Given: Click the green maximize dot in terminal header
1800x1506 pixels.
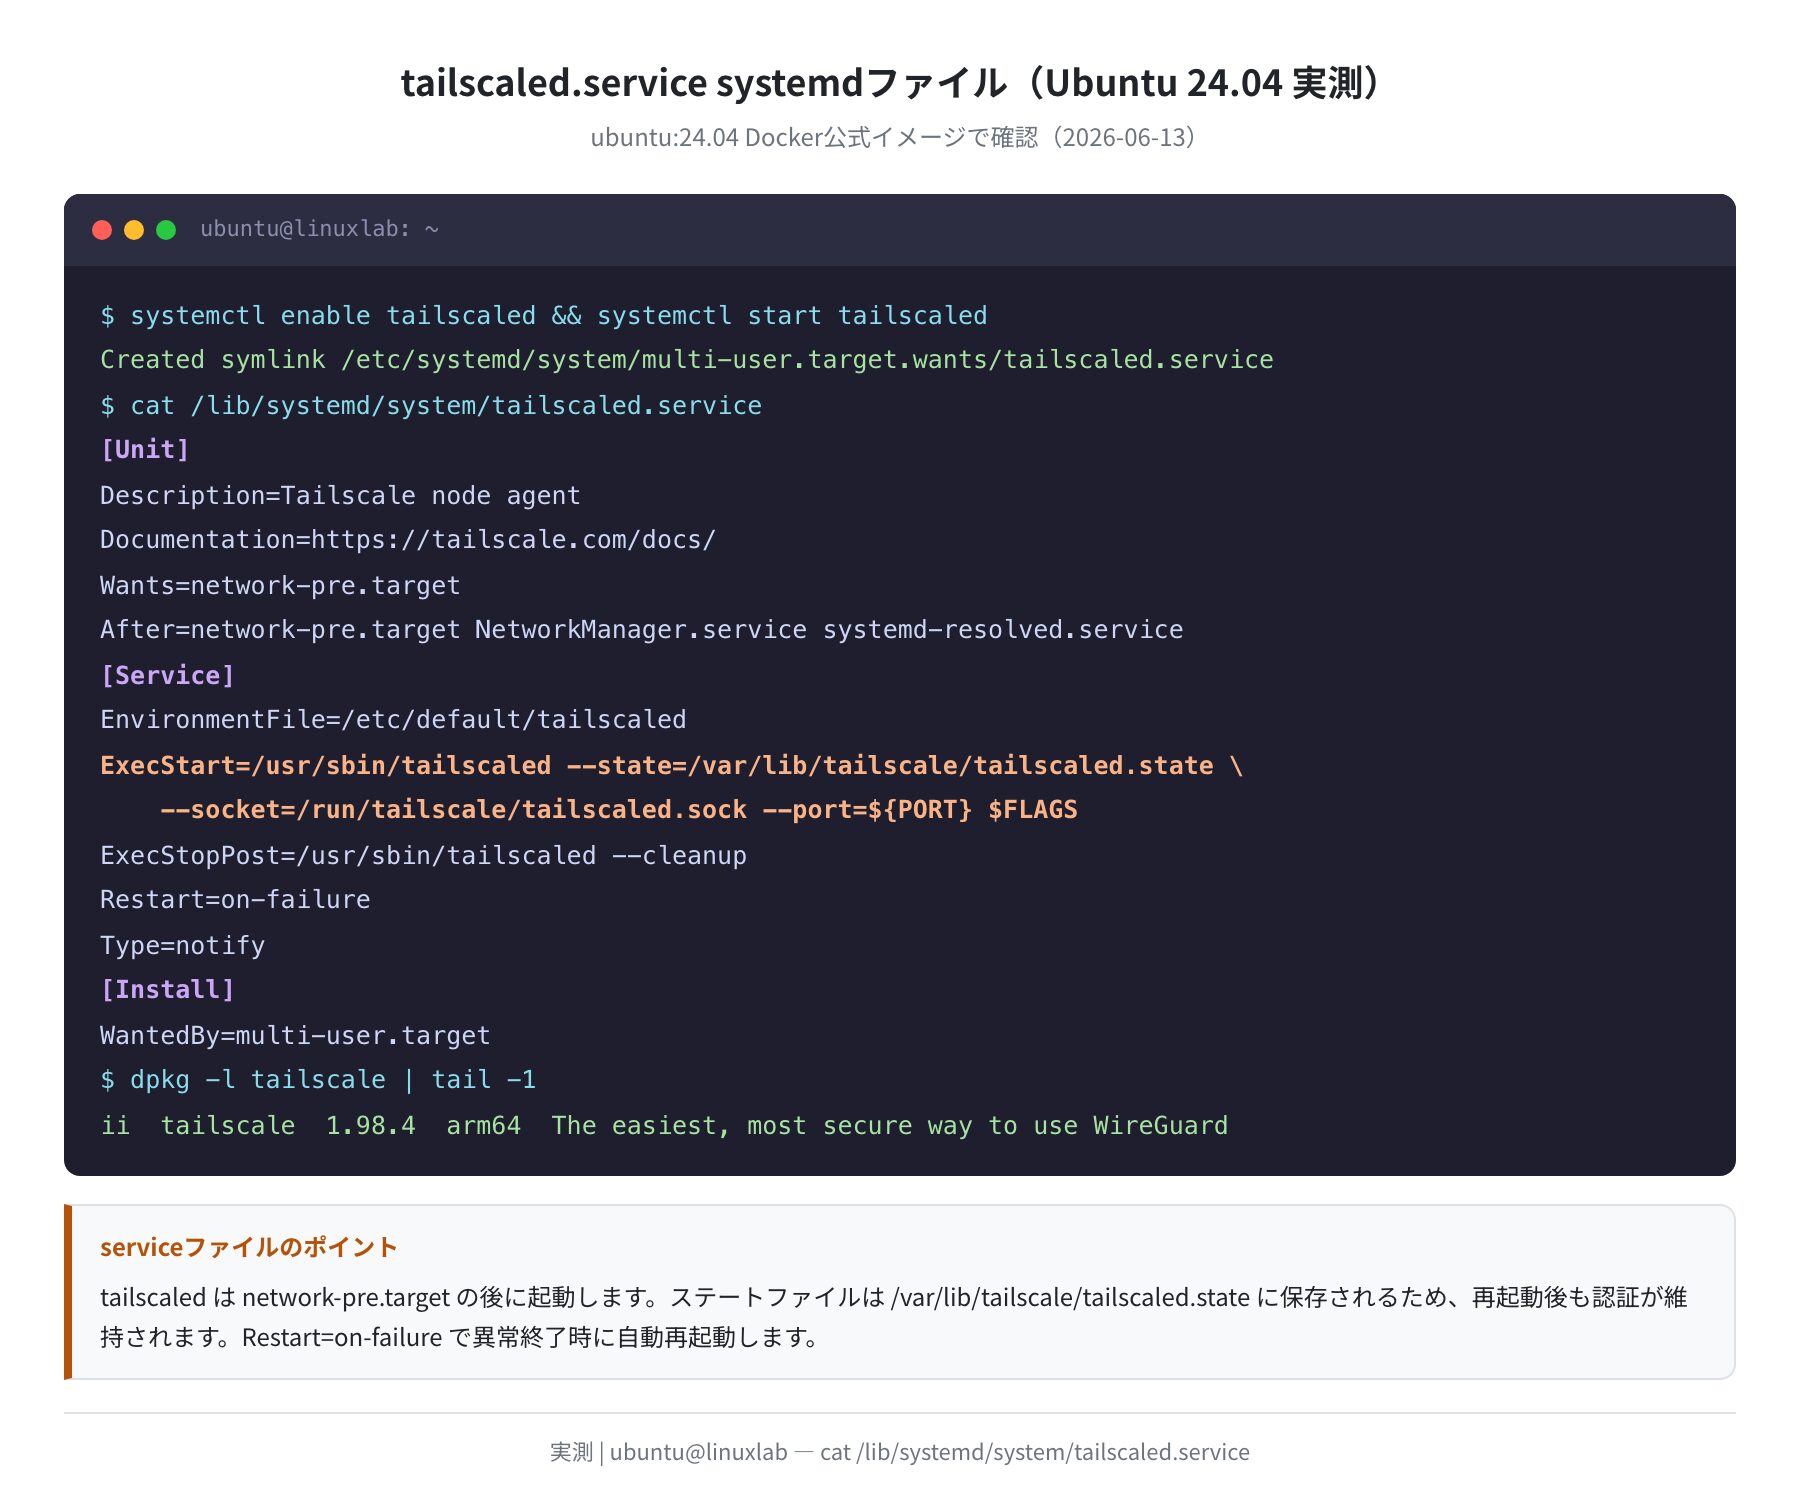Looking at the screenshot, I should click(x=166, y=230).
